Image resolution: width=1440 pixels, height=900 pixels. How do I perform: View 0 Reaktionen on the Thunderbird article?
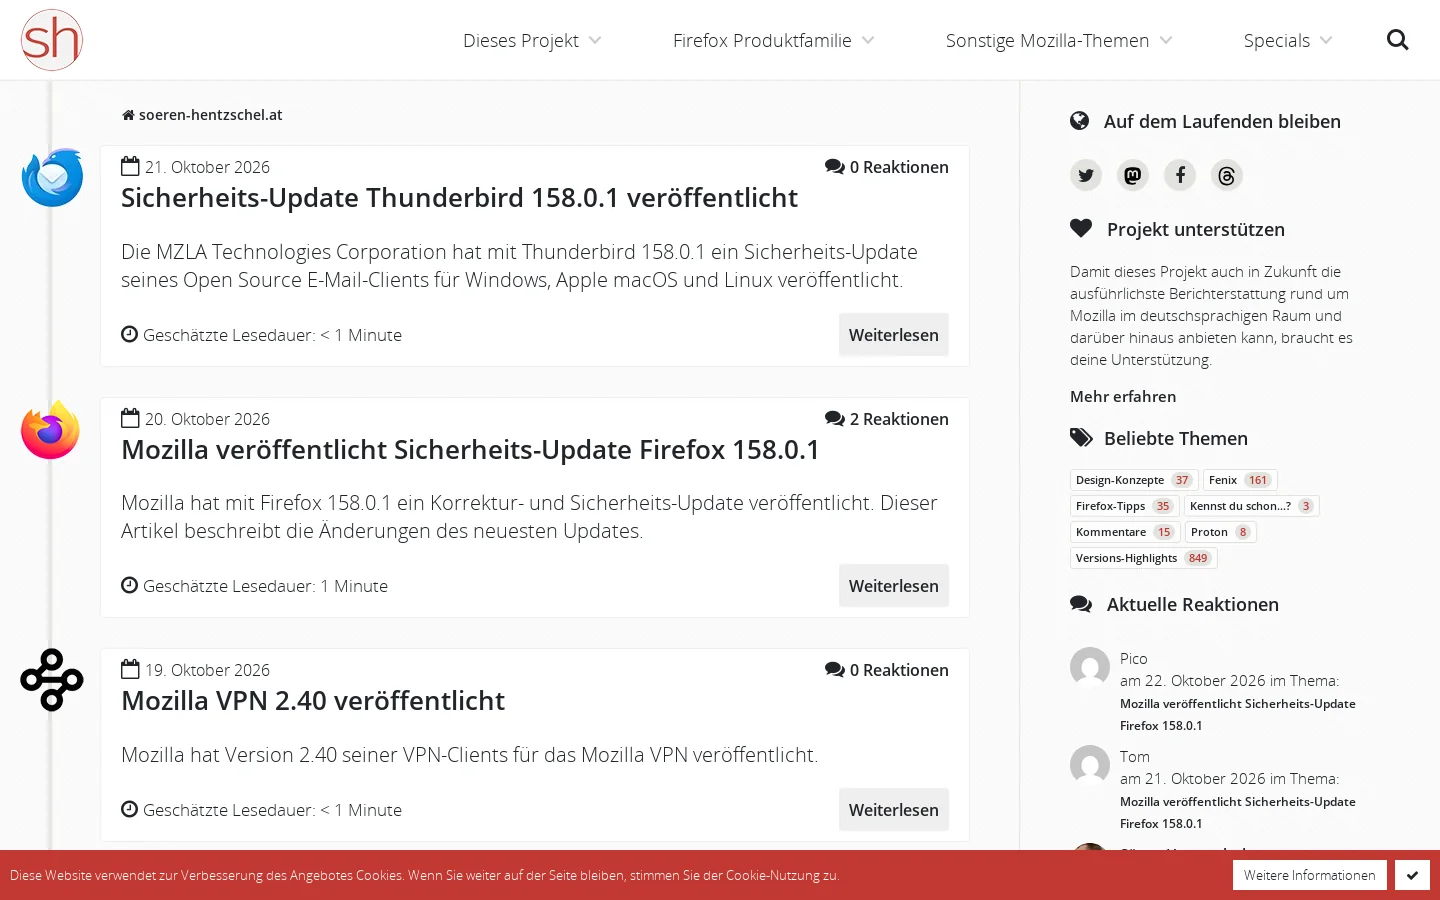pos(887,167)
